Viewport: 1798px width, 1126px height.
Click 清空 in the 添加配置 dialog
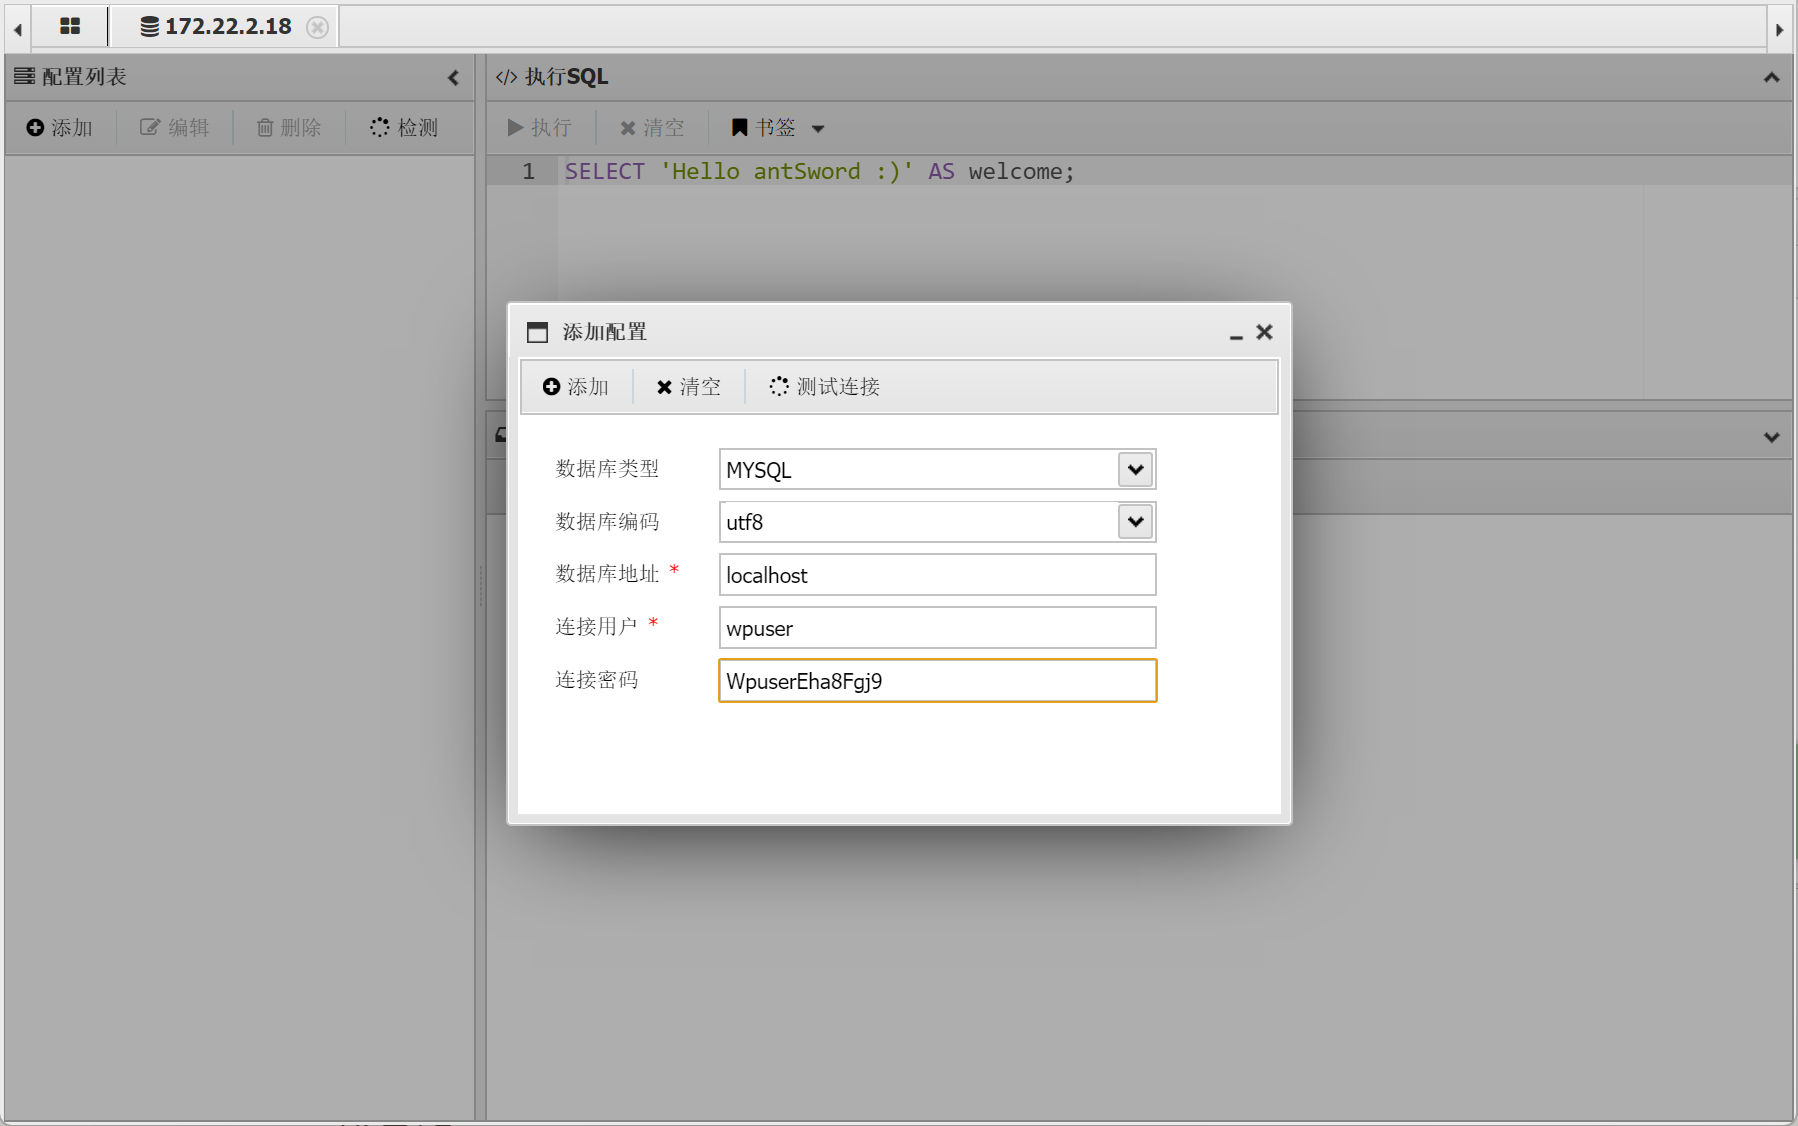tap(688, 387)
